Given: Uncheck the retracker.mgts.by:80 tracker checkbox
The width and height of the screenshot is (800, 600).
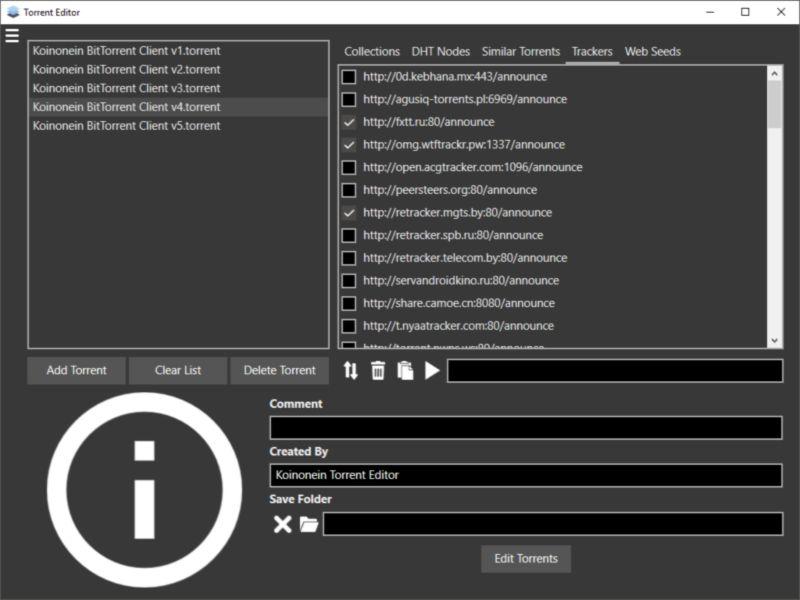Looking at the screenshot, I should pyautogui.click(x=349, y=213).
